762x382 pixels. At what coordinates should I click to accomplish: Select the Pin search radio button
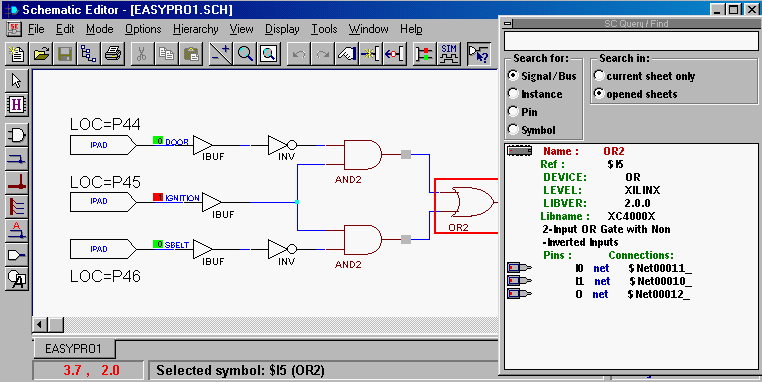click(x=523, y=112)
